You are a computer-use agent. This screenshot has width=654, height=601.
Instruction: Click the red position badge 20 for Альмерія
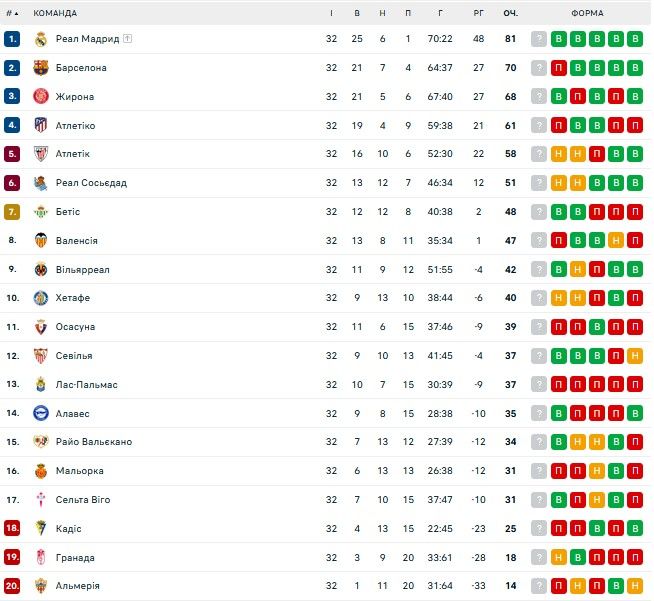click(12, 586)
